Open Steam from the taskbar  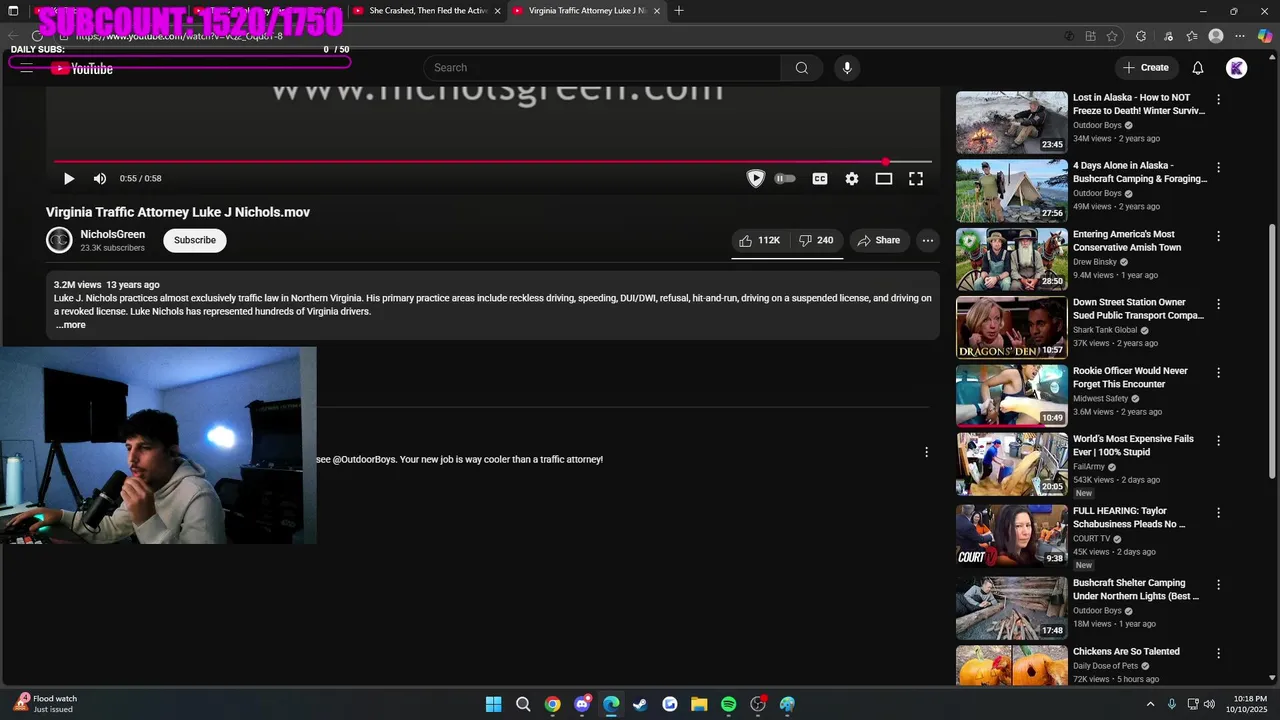pos(640,704)
